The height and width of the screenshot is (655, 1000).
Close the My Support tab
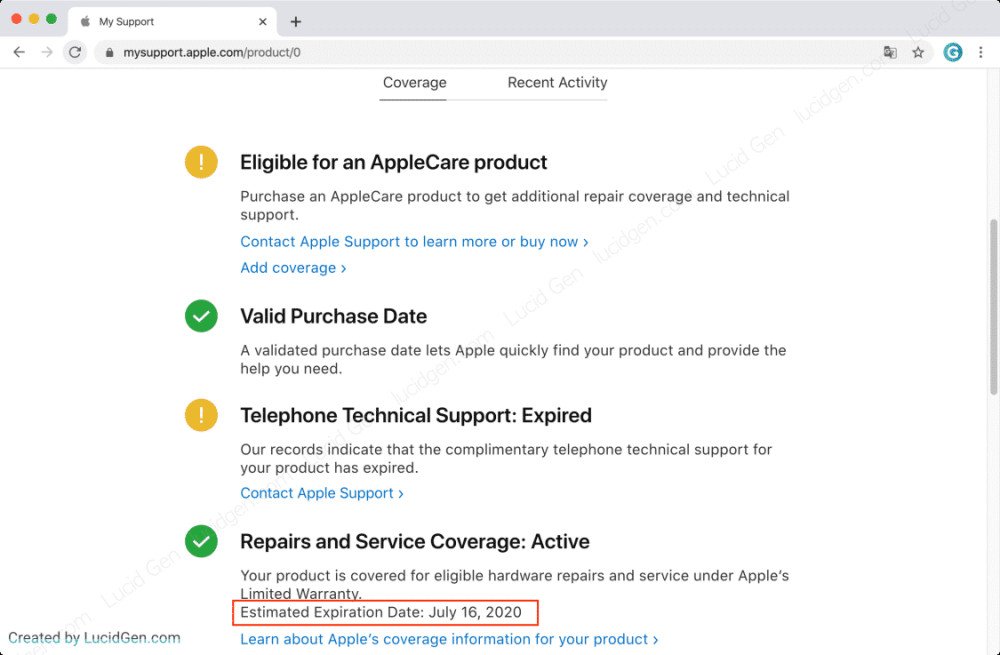point(262,22)
